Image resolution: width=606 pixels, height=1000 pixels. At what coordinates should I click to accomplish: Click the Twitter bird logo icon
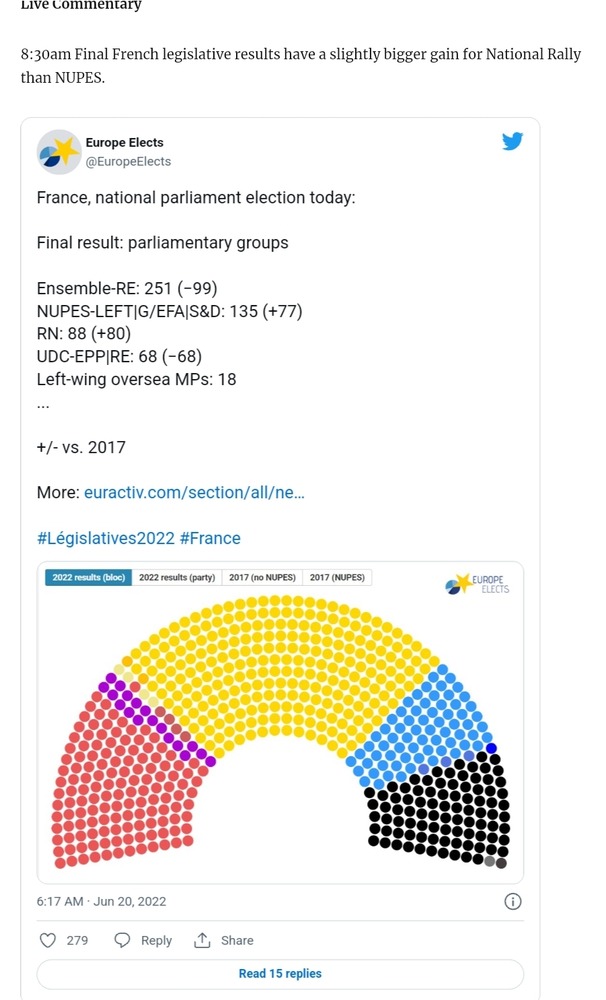[513, 142]
